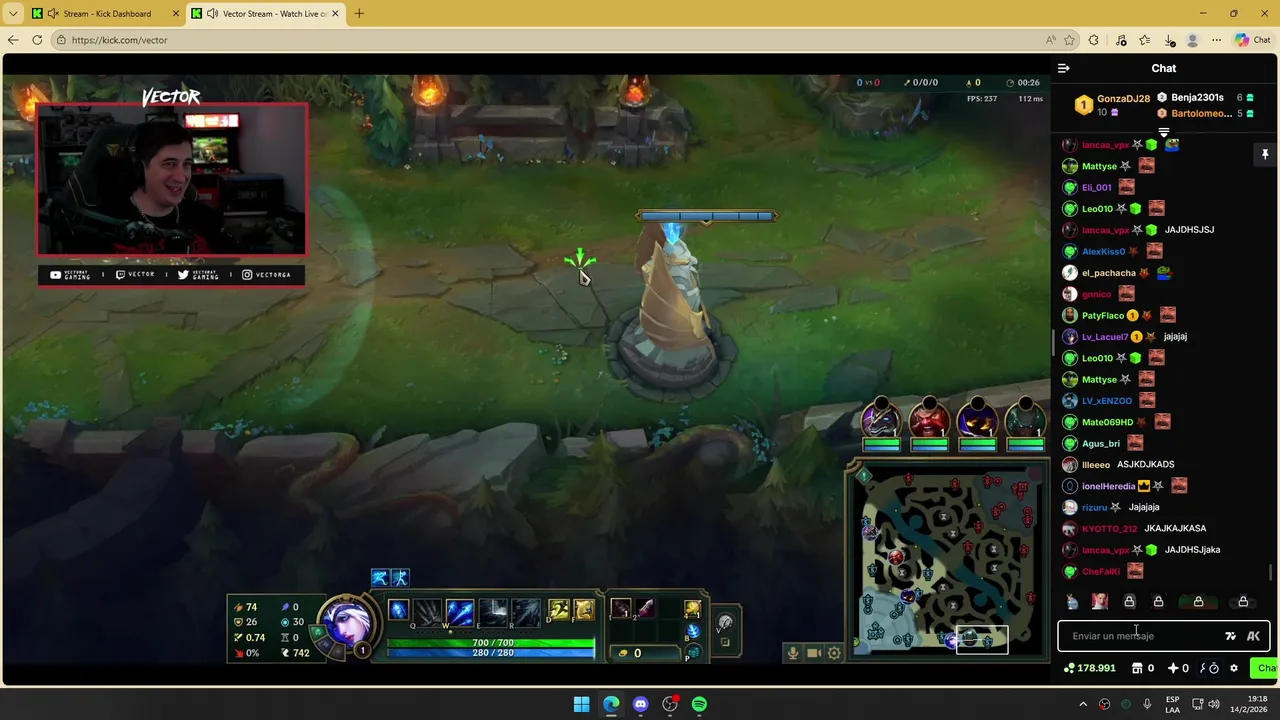The height and width of the screenshot is (720, 1280).
Task: Click the champion portrait in HUD
Action: coord(347,622)
